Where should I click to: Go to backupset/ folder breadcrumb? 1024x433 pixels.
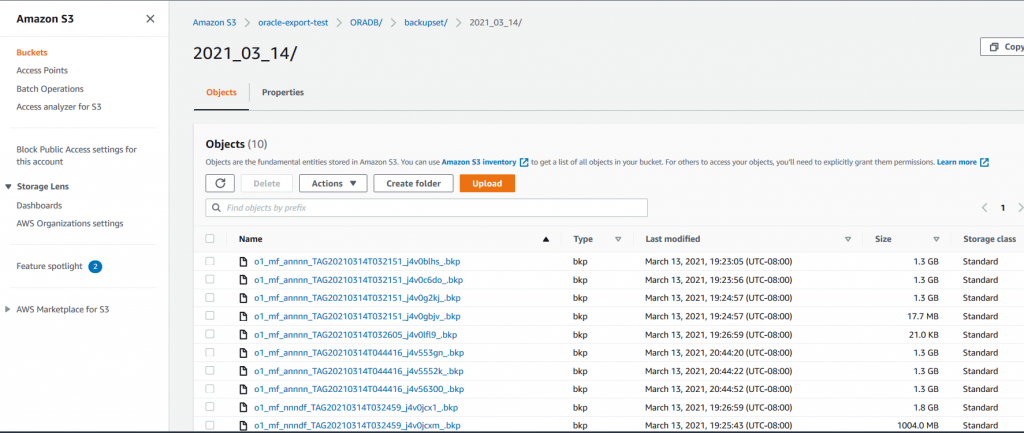[x=426, y=23]
